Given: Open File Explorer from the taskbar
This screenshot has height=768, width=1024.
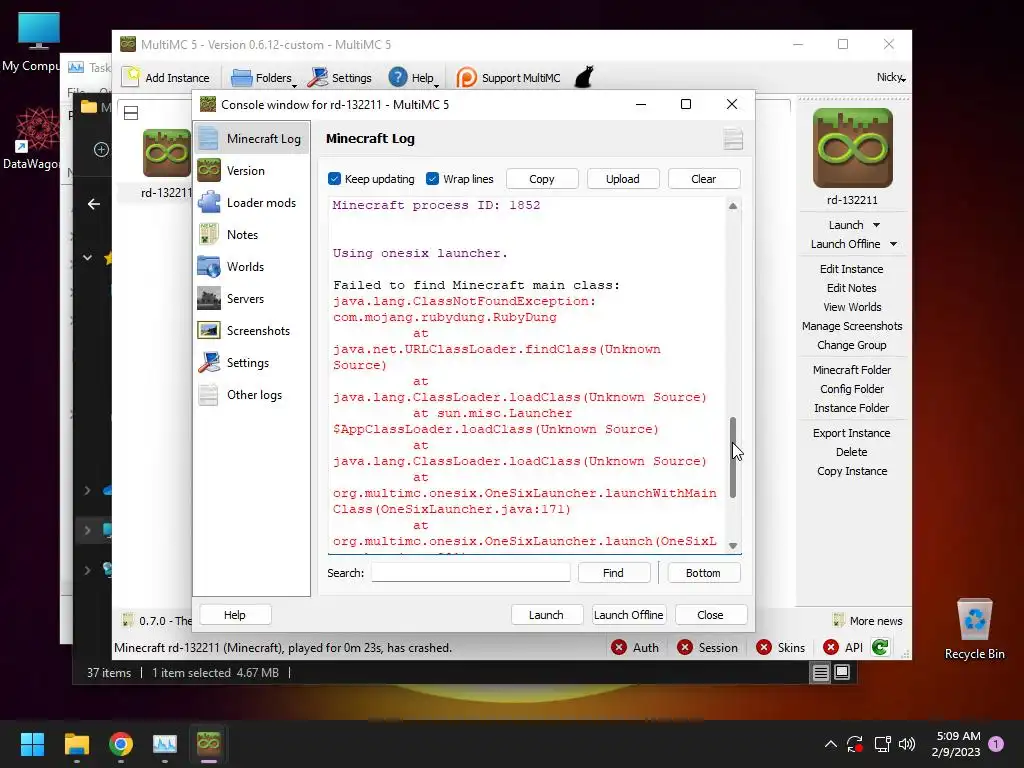Looking at the screenshot, I should point(76,744).
